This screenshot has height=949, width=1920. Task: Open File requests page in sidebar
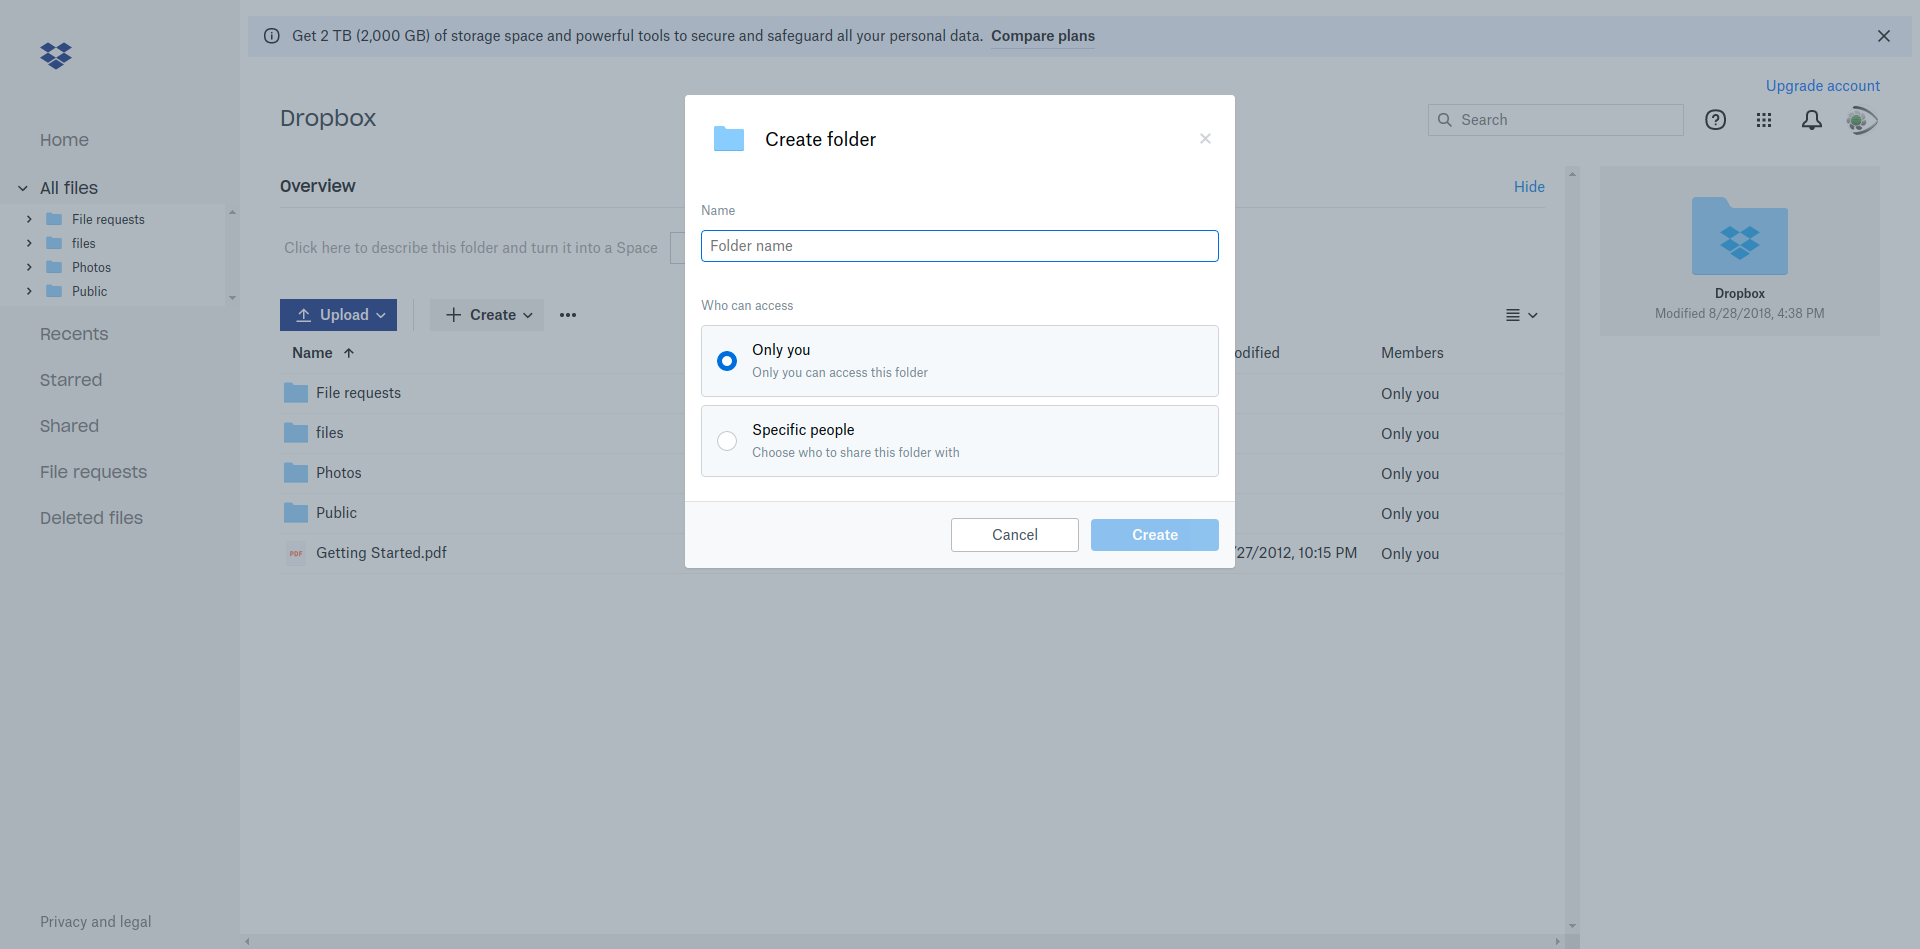pyautogui.click(x=93, y=472)
